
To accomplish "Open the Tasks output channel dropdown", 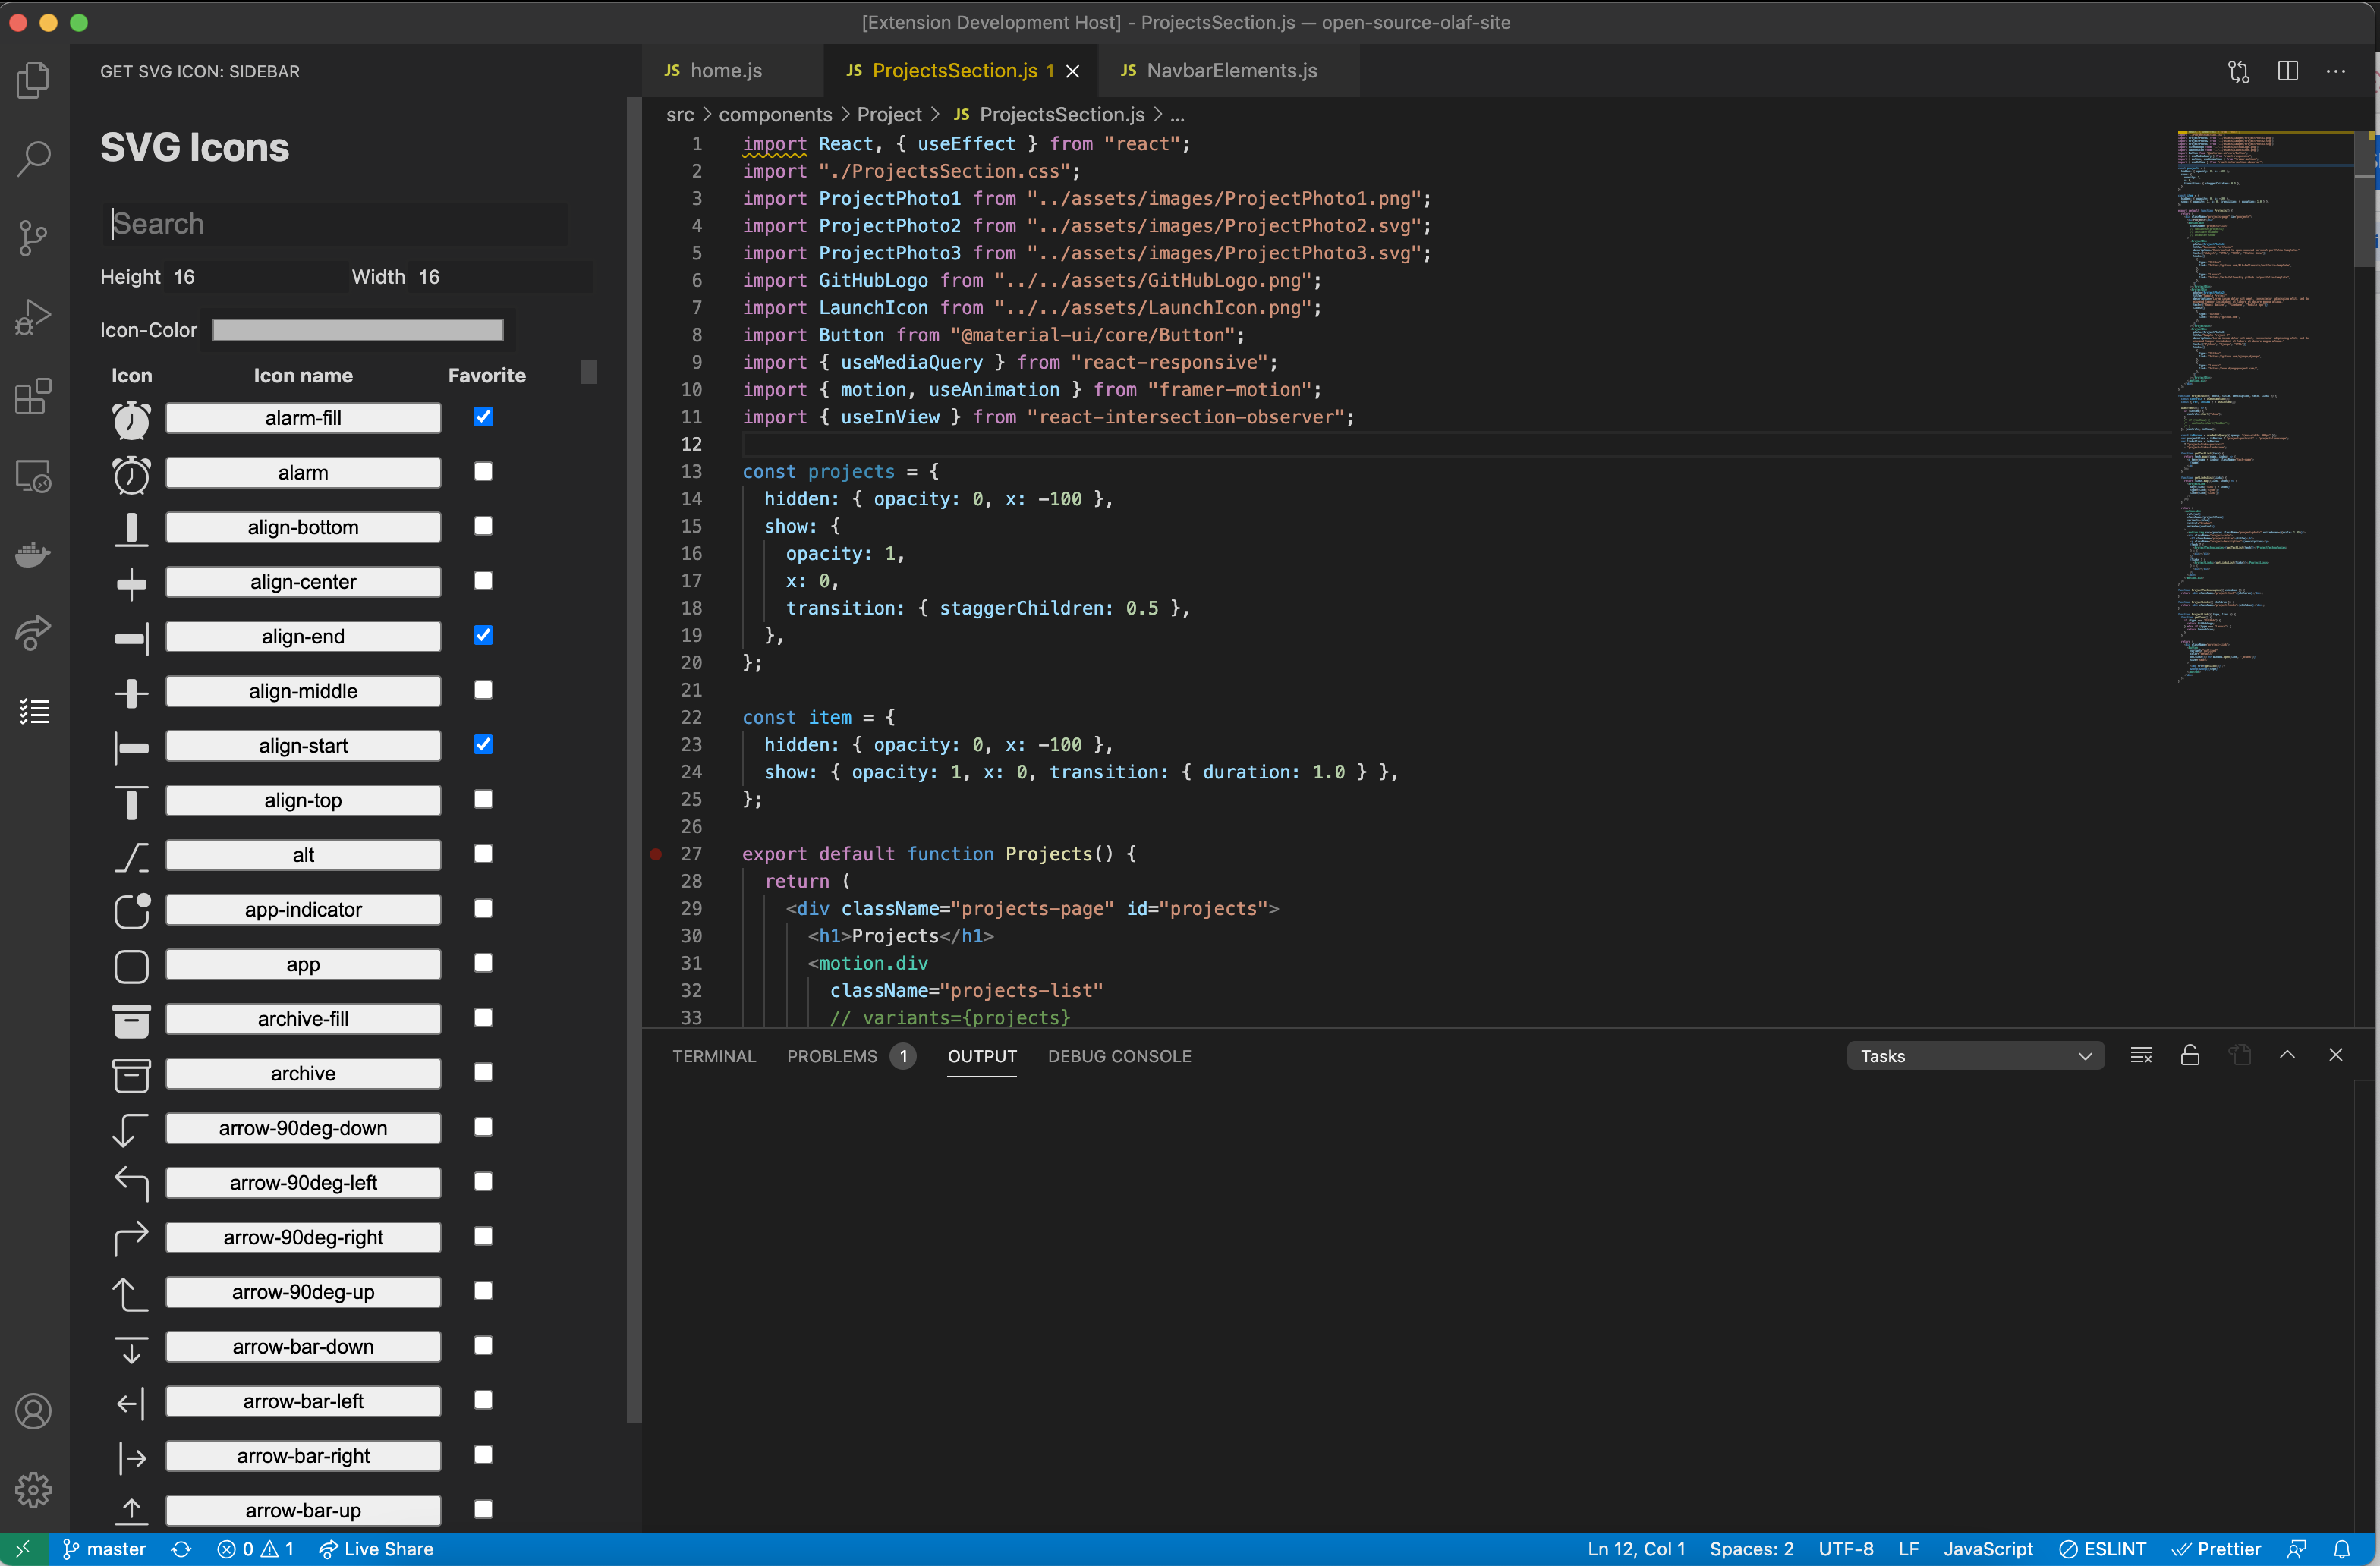I will click(x=1975, y=1056).
